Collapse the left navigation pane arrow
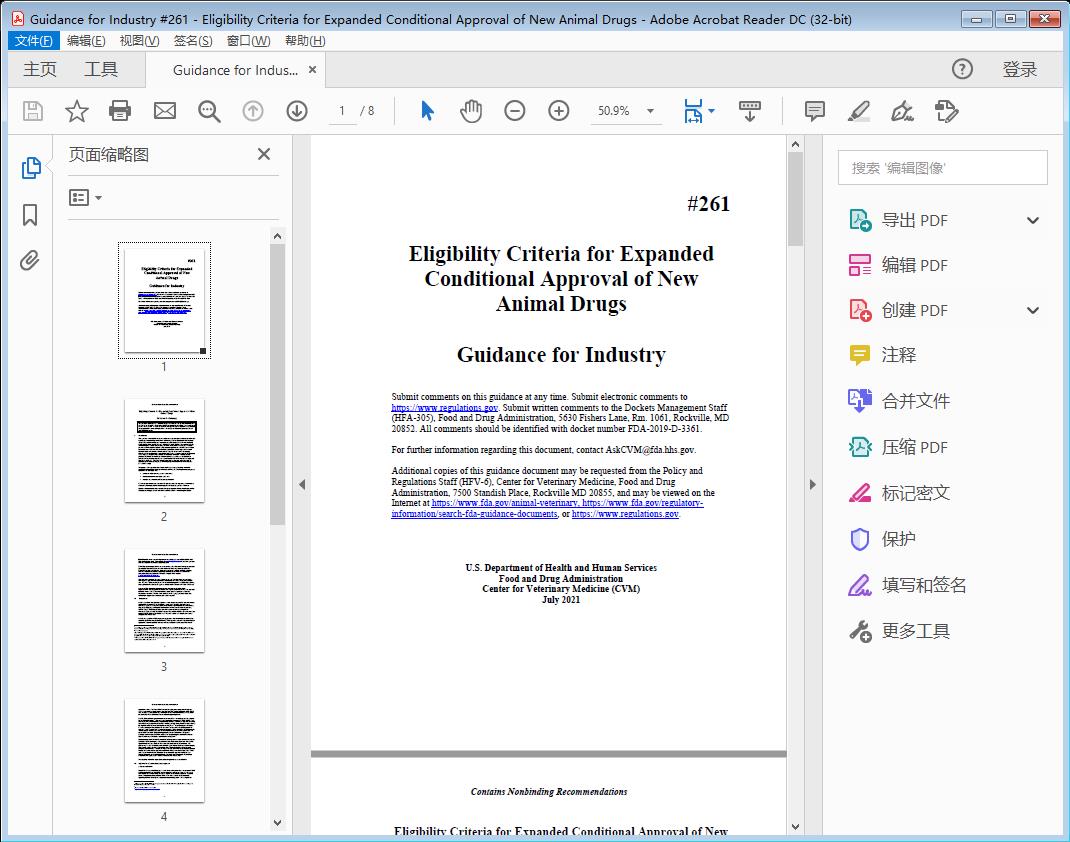The width and height of the screenshot is (1070, 842). [302, 485]
